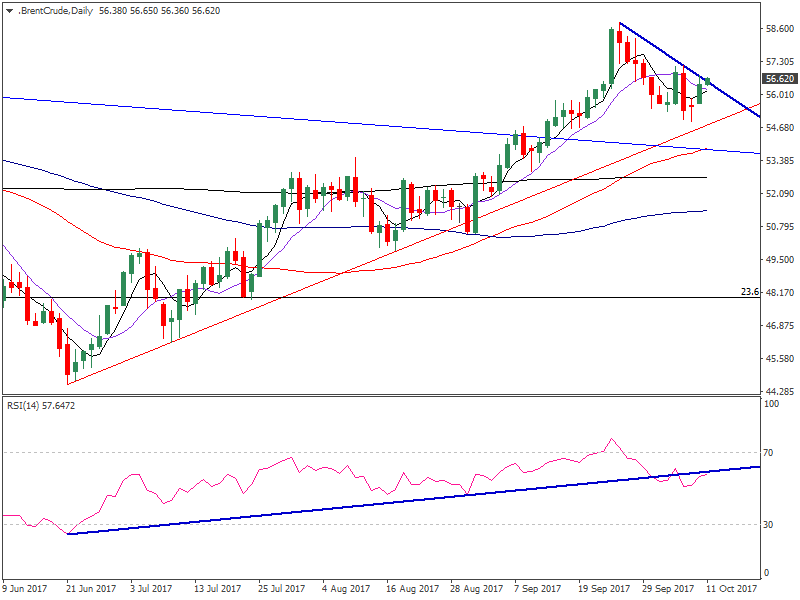Click the 56.010 price axis label

coord(780,94)
